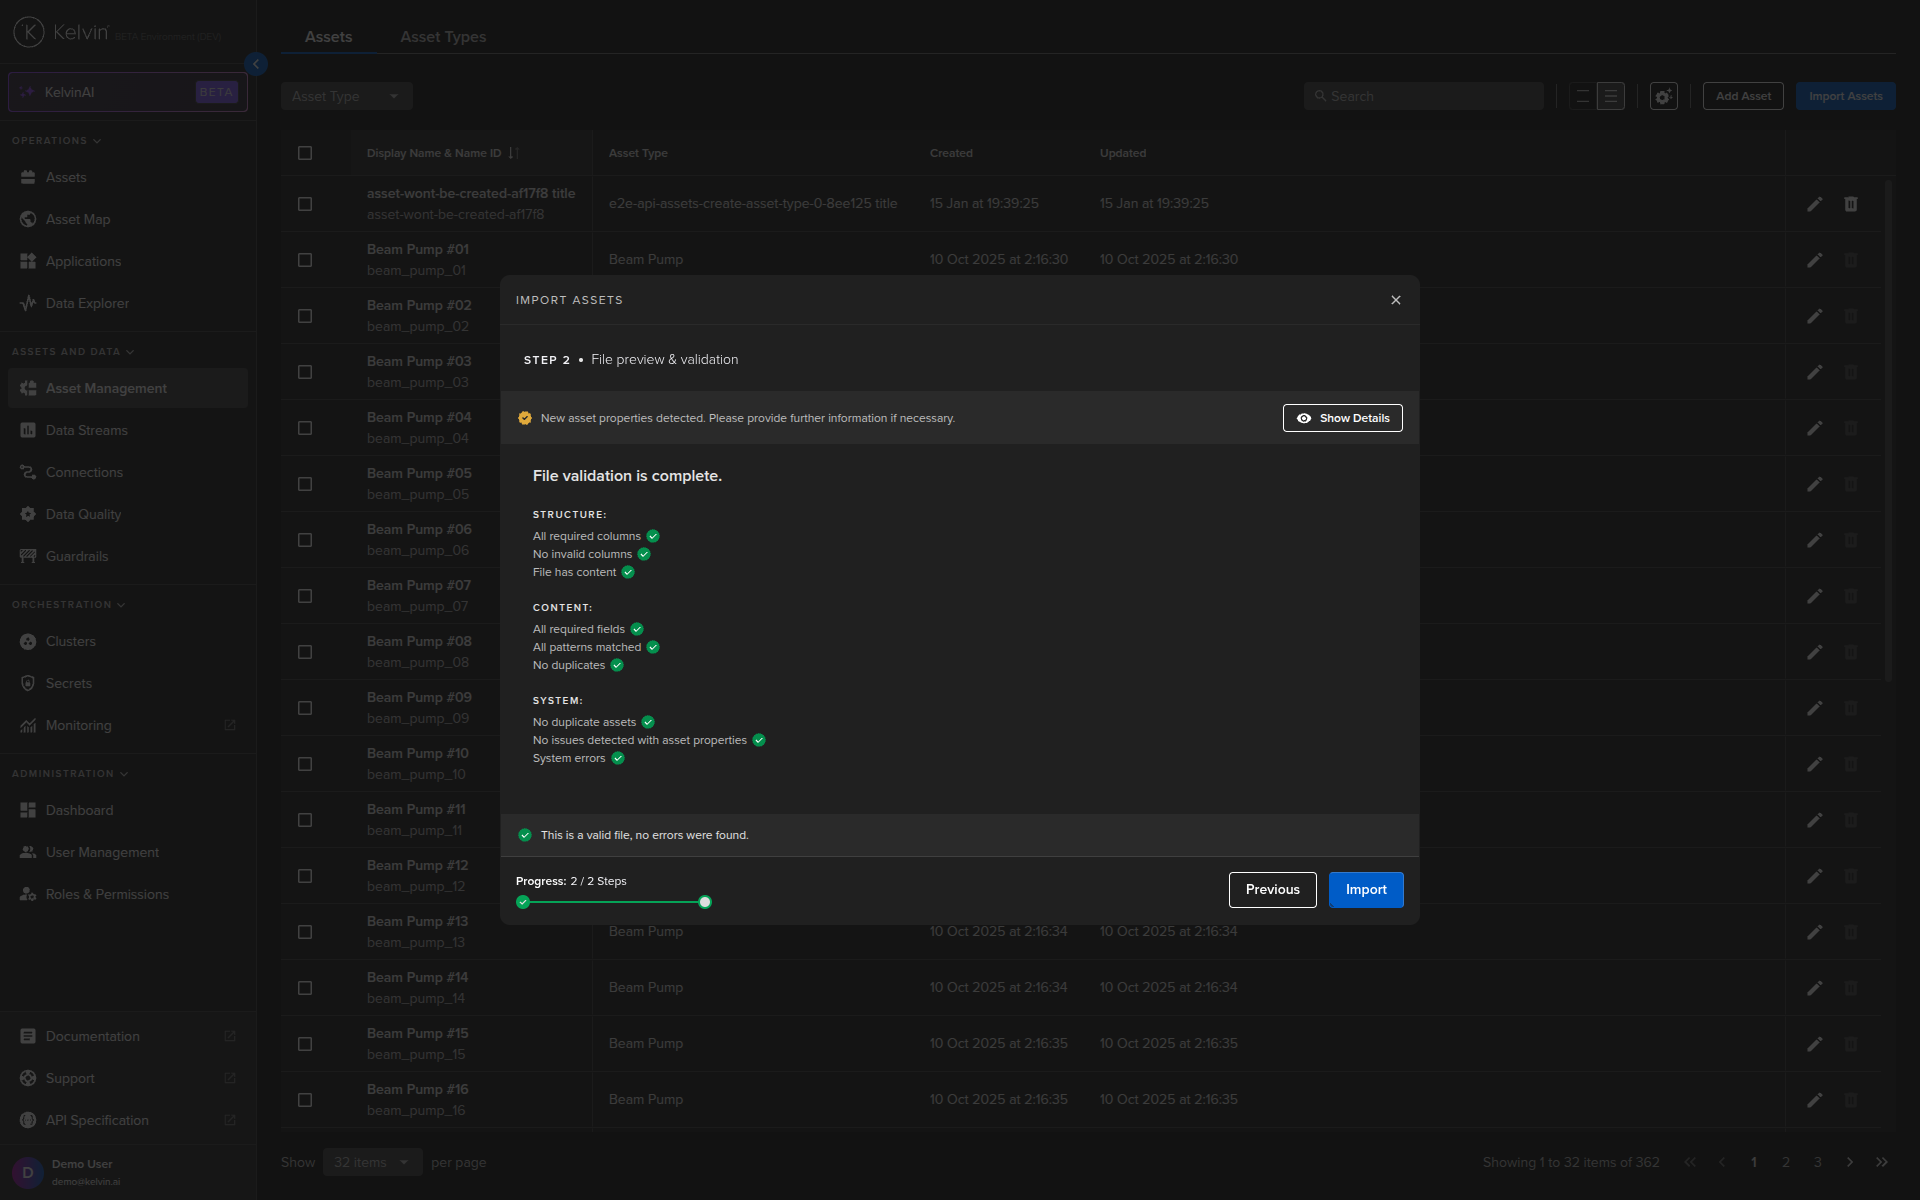Switch to the compact list view toggle
Screen dimensions: 1920x1200
point(1583,96)
